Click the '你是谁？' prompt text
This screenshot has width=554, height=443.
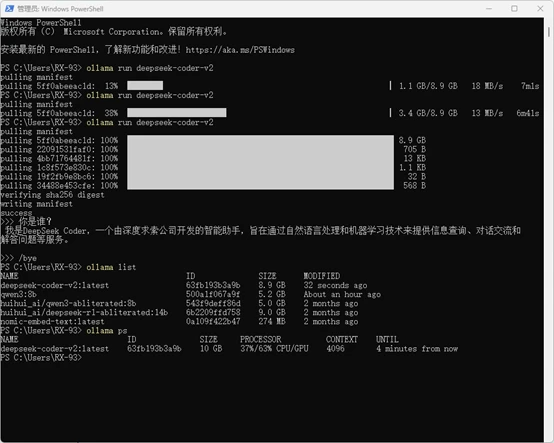tap(35, 222)
